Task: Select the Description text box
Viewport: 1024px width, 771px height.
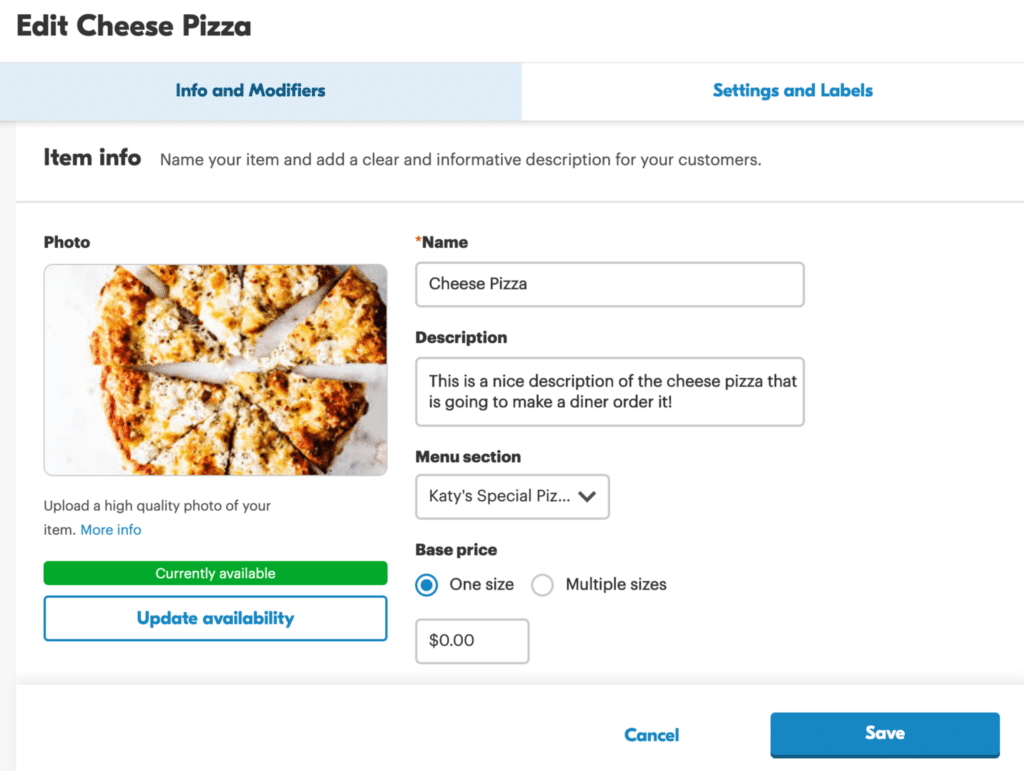Action: point(609,391)
